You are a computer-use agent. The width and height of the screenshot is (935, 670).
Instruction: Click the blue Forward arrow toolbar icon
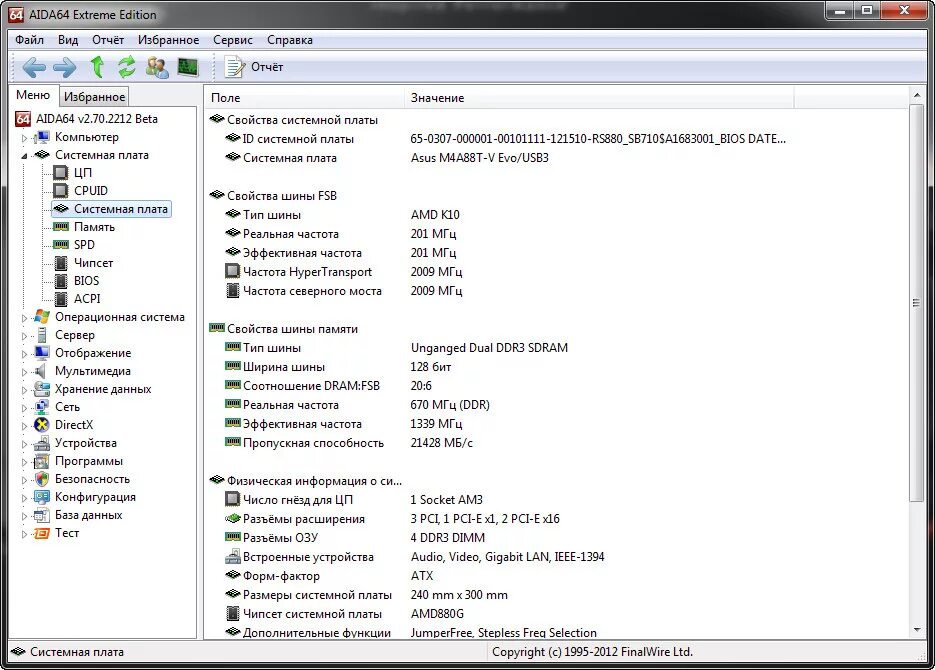click(64, 67)
